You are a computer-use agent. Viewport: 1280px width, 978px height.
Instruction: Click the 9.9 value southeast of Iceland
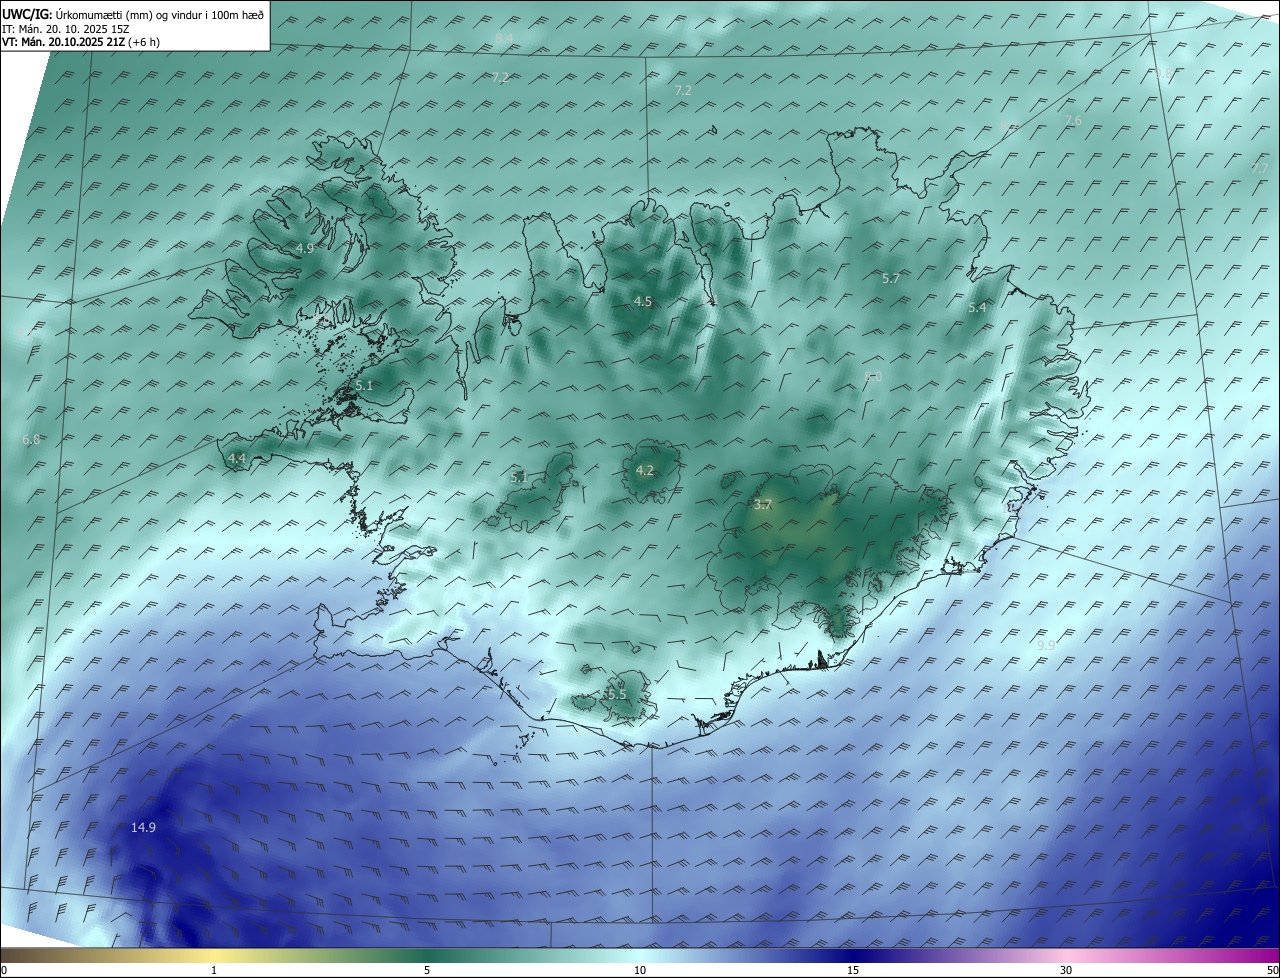pos(1046,645)
